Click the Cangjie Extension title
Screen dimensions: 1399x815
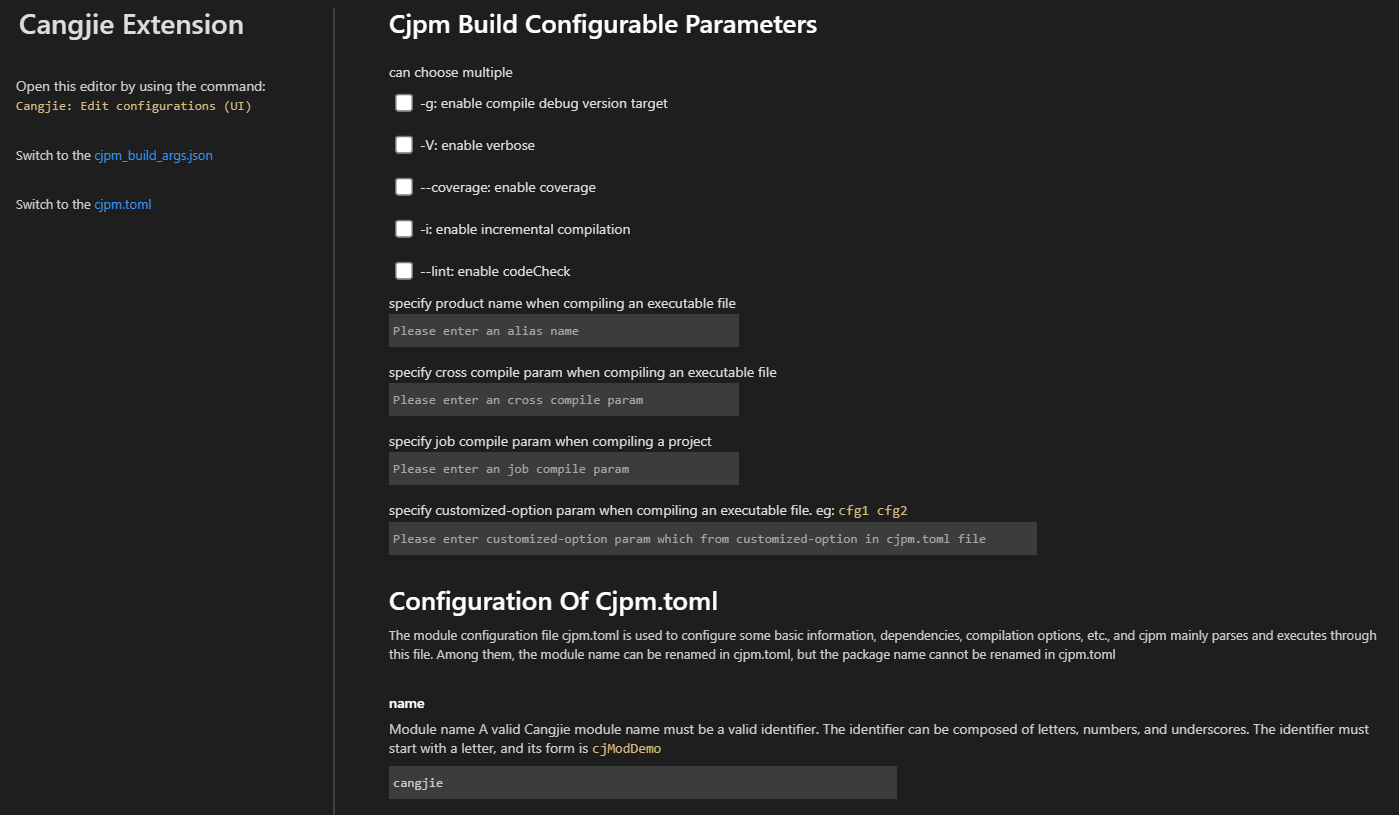tap(130, 24)
